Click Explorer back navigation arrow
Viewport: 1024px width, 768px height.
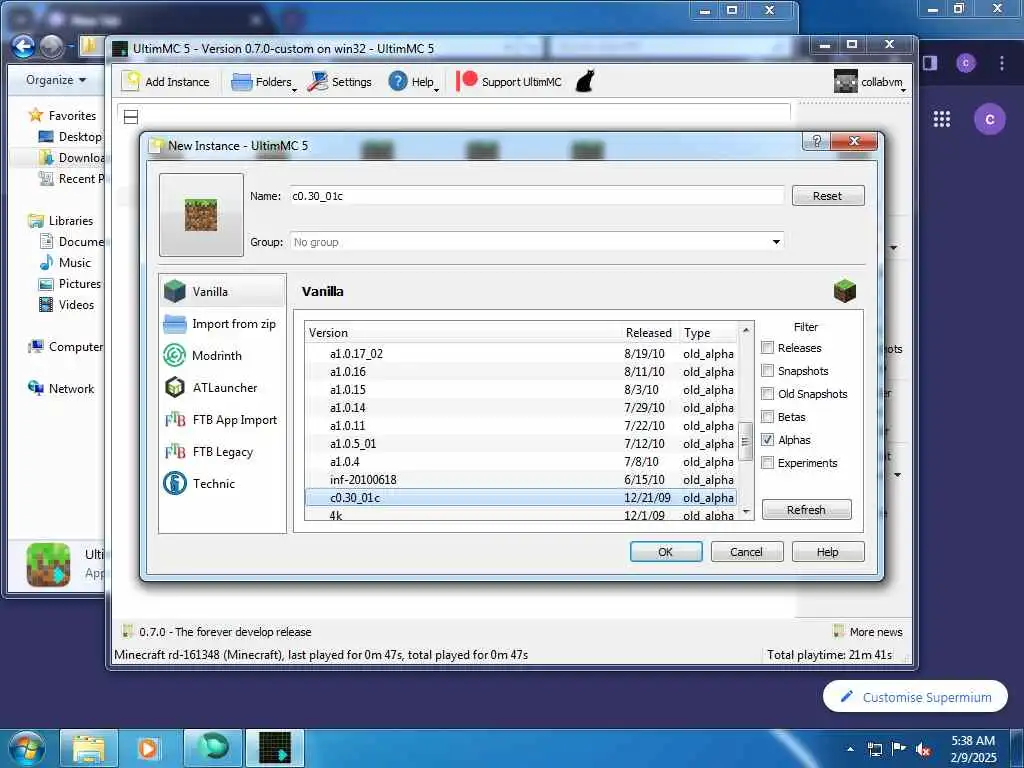point(24,46)
